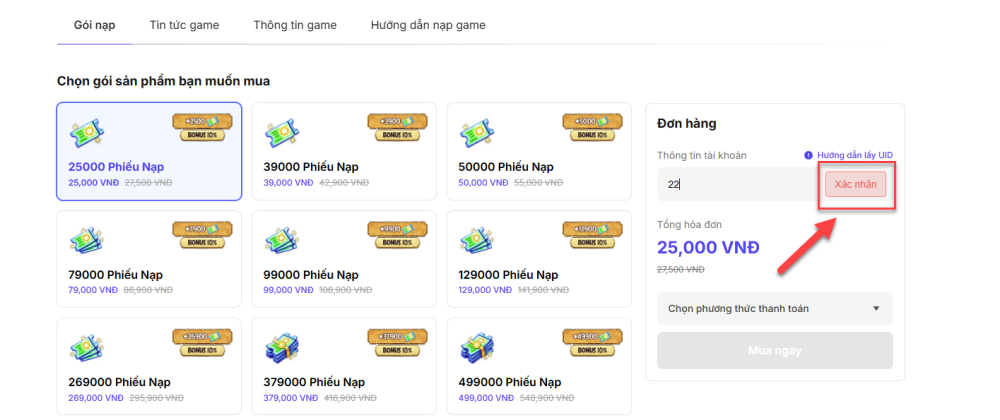
Task: Open the Thông tin game tab
Action: click(x=295, y=25)
